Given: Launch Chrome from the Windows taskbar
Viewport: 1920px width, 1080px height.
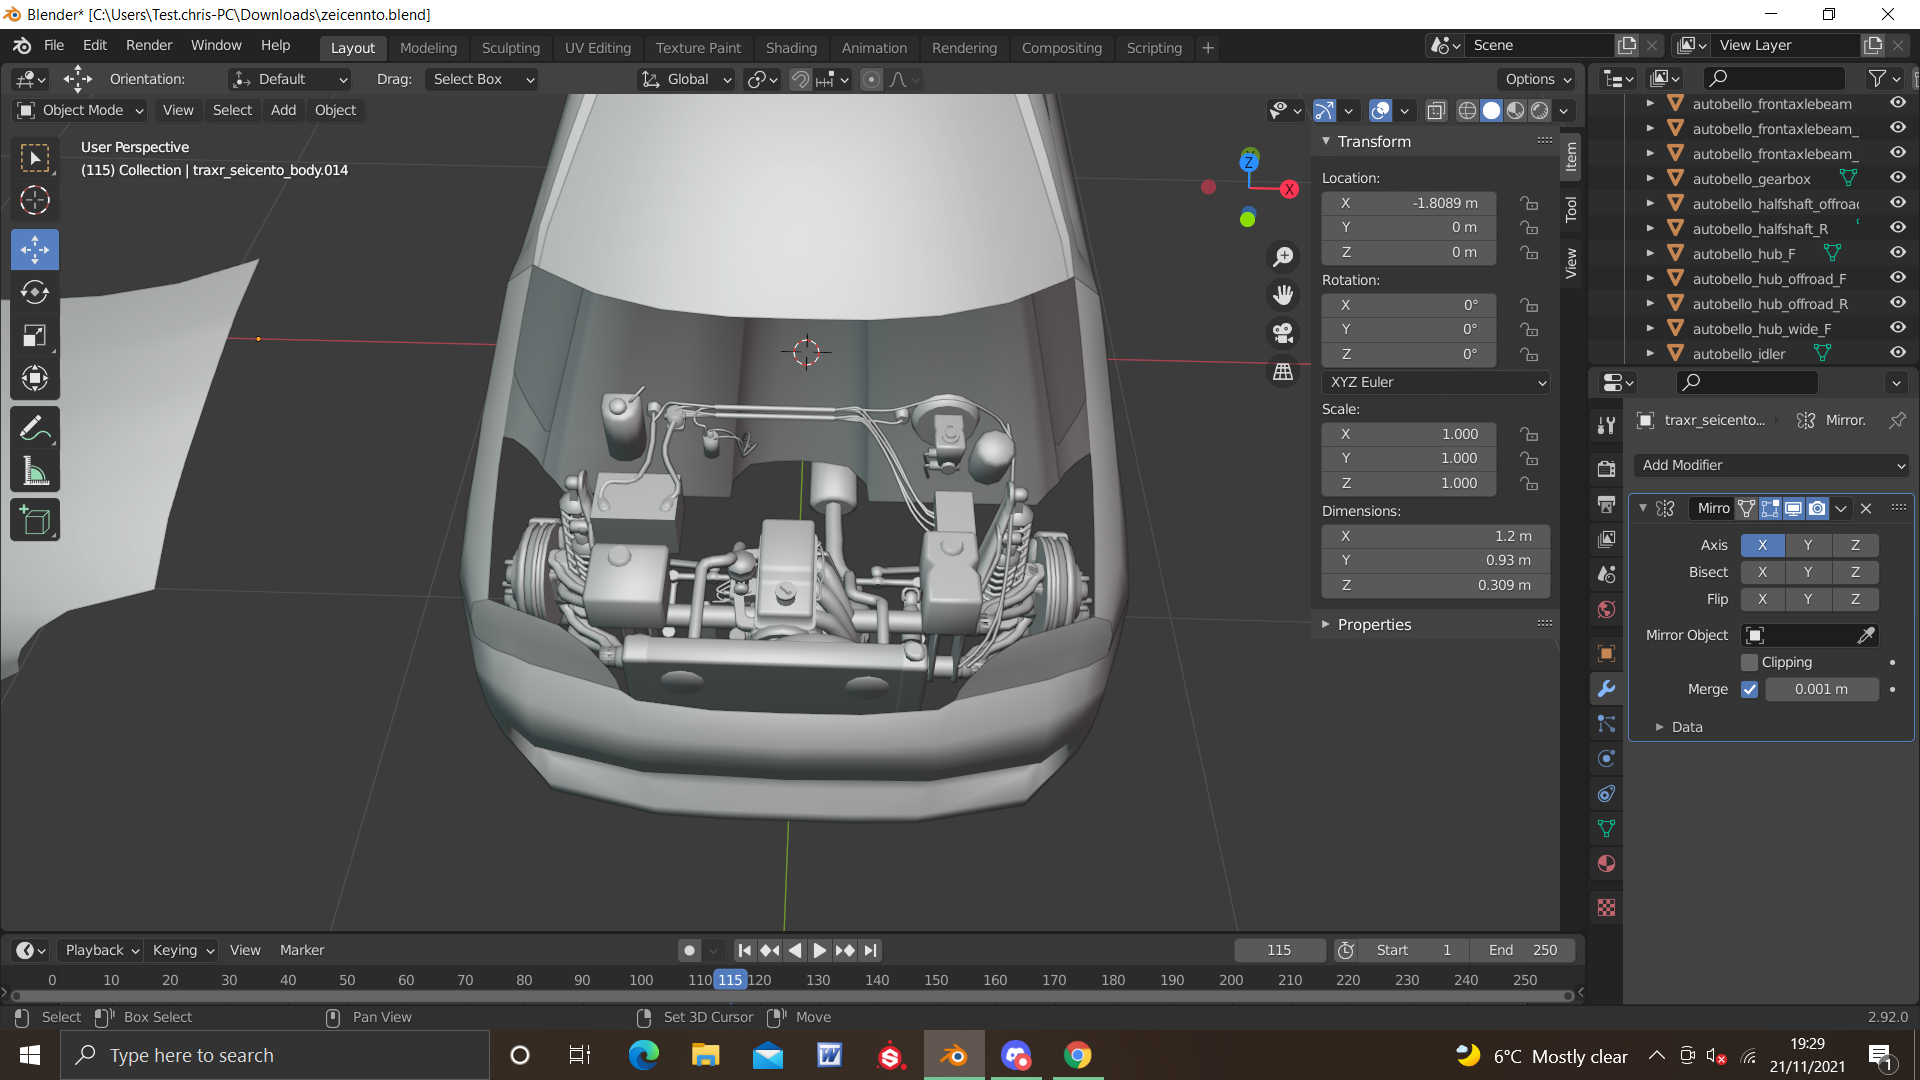Looking at the screenshot, I should click(x=1077, y=1056).
